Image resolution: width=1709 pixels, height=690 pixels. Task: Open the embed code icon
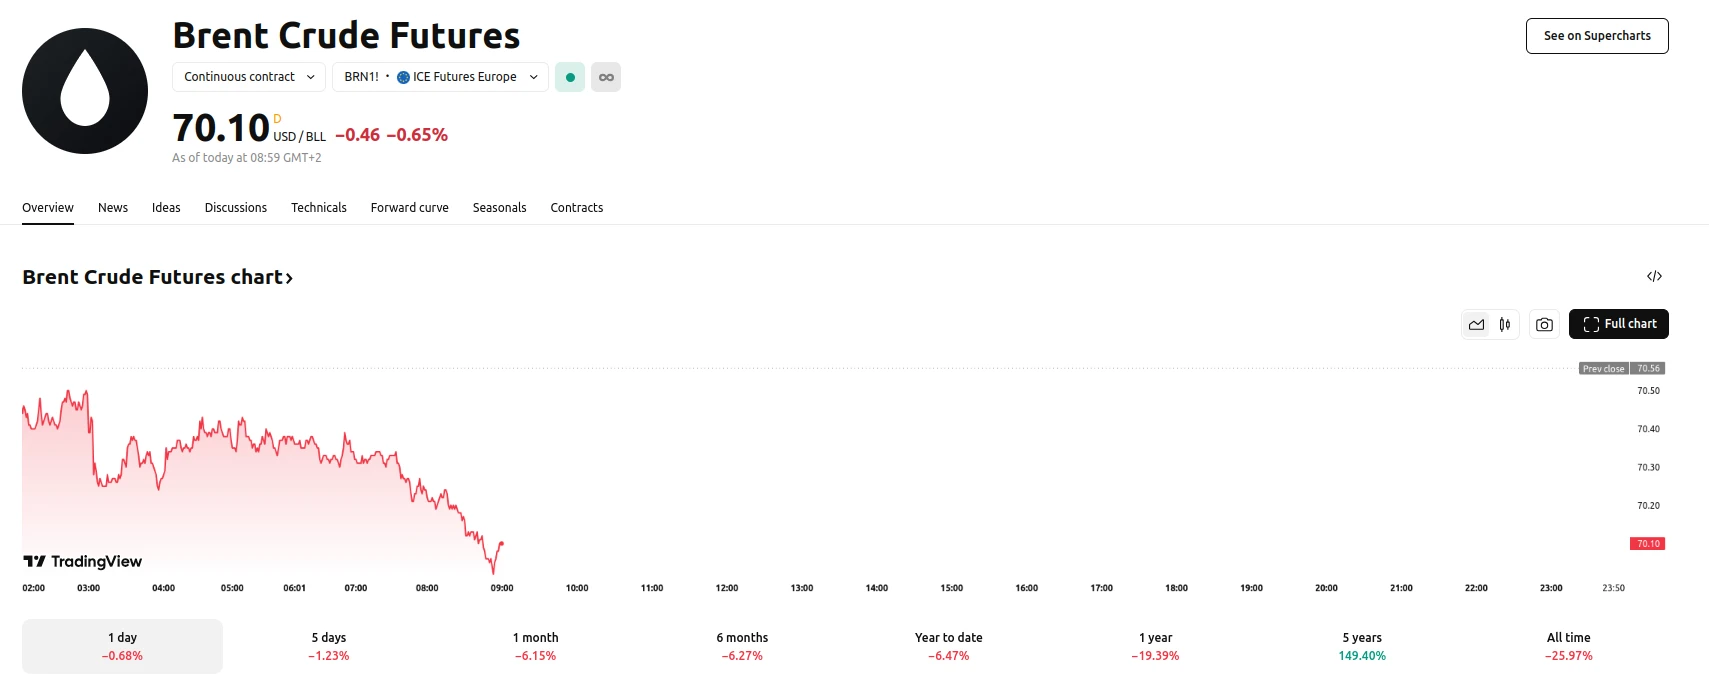pyautogui.click(x=1654, y=276)
